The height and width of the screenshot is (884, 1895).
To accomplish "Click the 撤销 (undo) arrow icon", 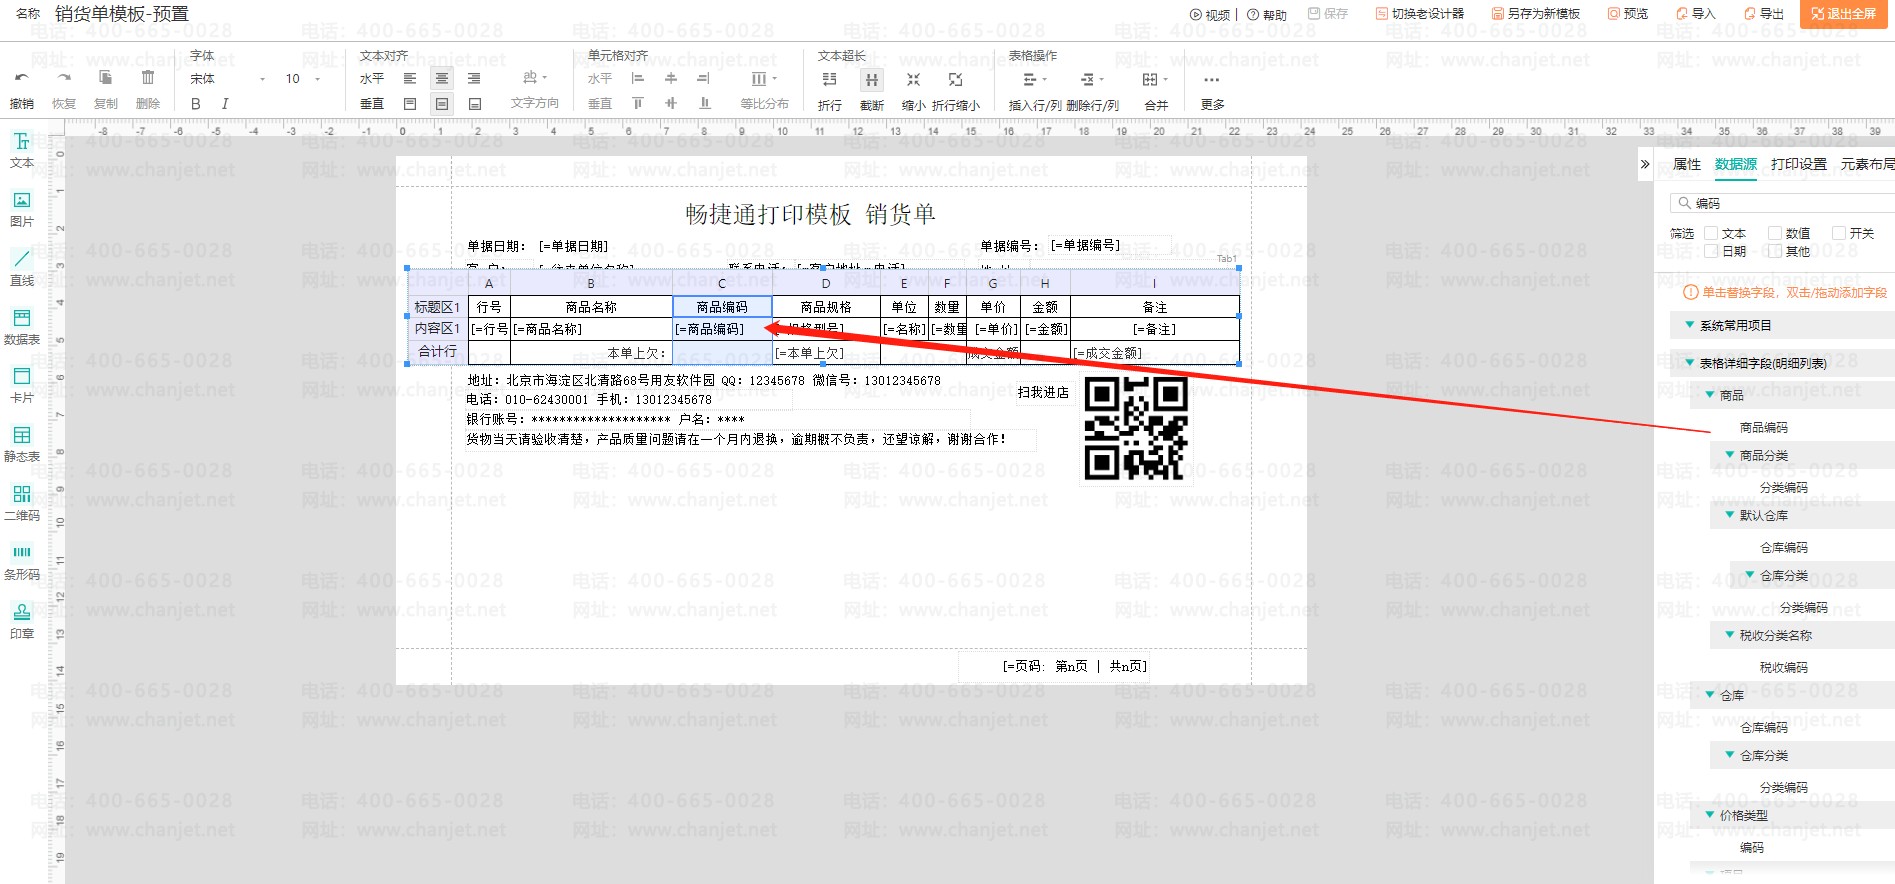I will (21, 78).
